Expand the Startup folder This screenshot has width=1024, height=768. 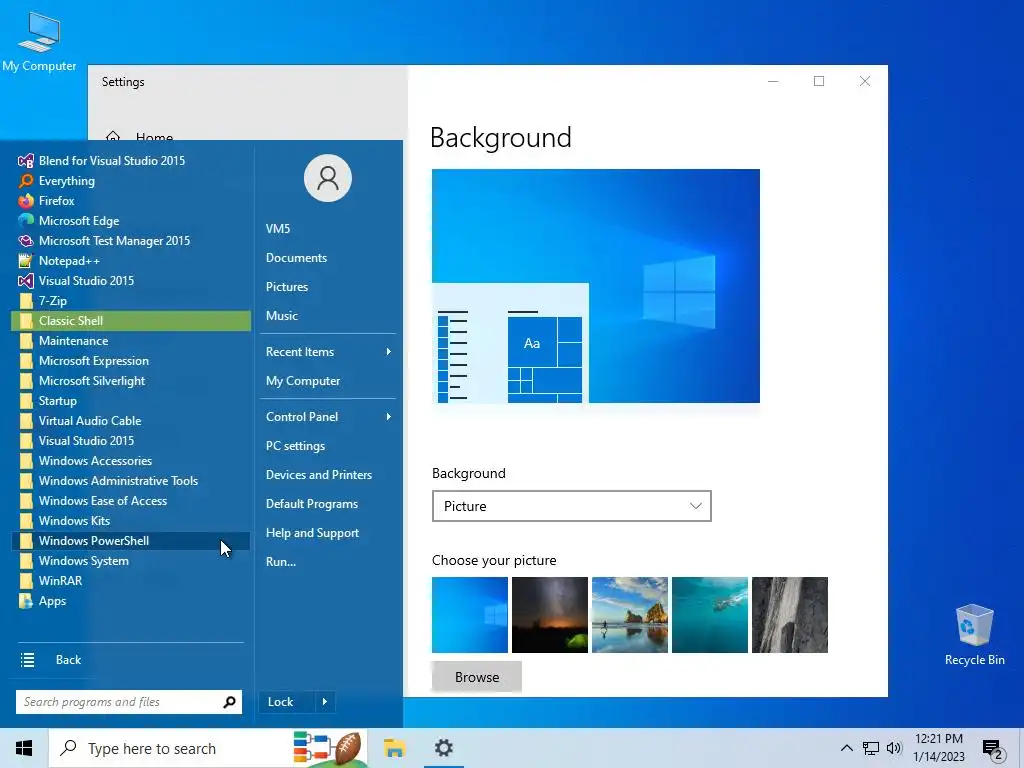click(131, 401)
